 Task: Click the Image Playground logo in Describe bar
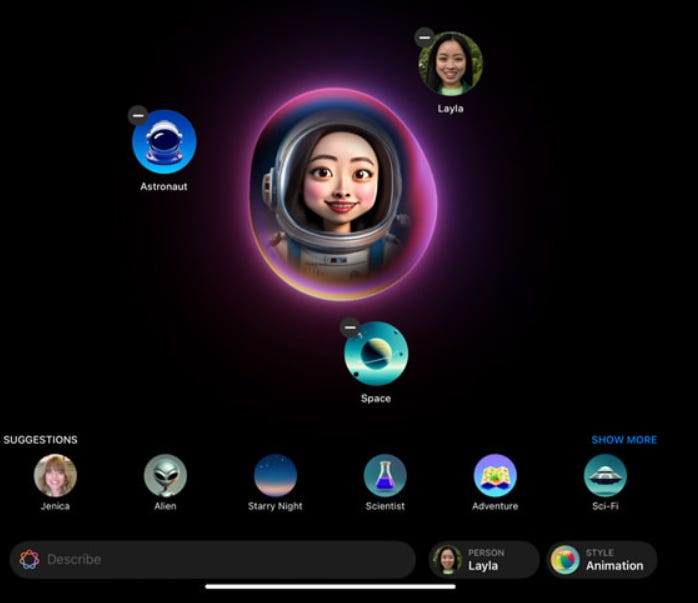pyautogui.click(x=29, y=559)
